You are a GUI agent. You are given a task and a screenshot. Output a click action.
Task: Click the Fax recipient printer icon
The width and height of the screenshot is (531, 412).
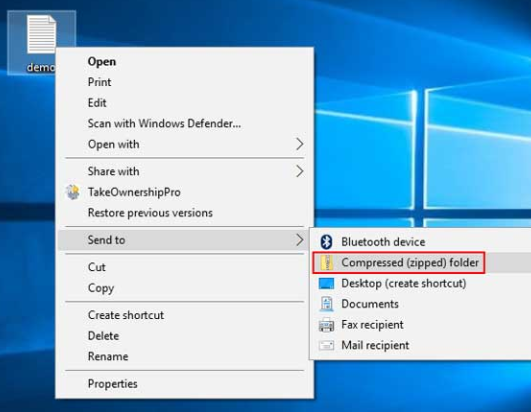[x=326, y=325]
